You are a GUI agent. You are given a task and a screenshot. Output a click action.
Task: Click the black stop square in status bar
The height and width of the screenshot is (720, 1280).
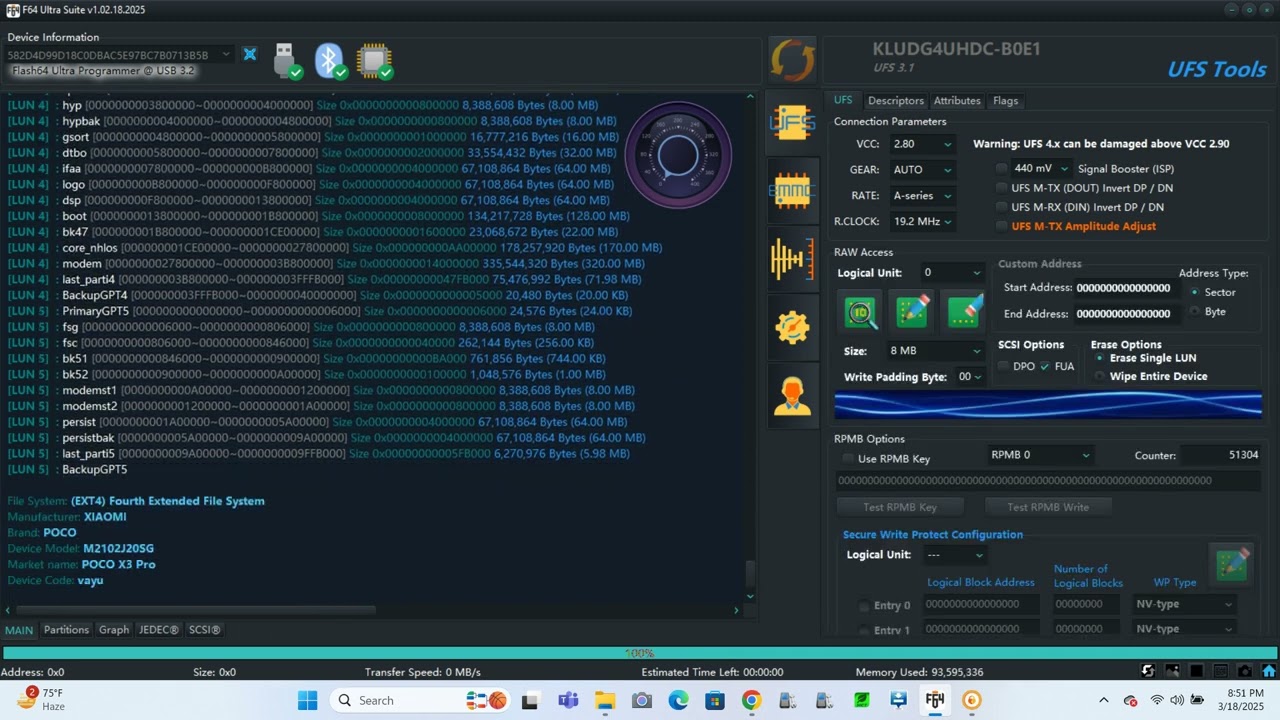point(1196,671)
